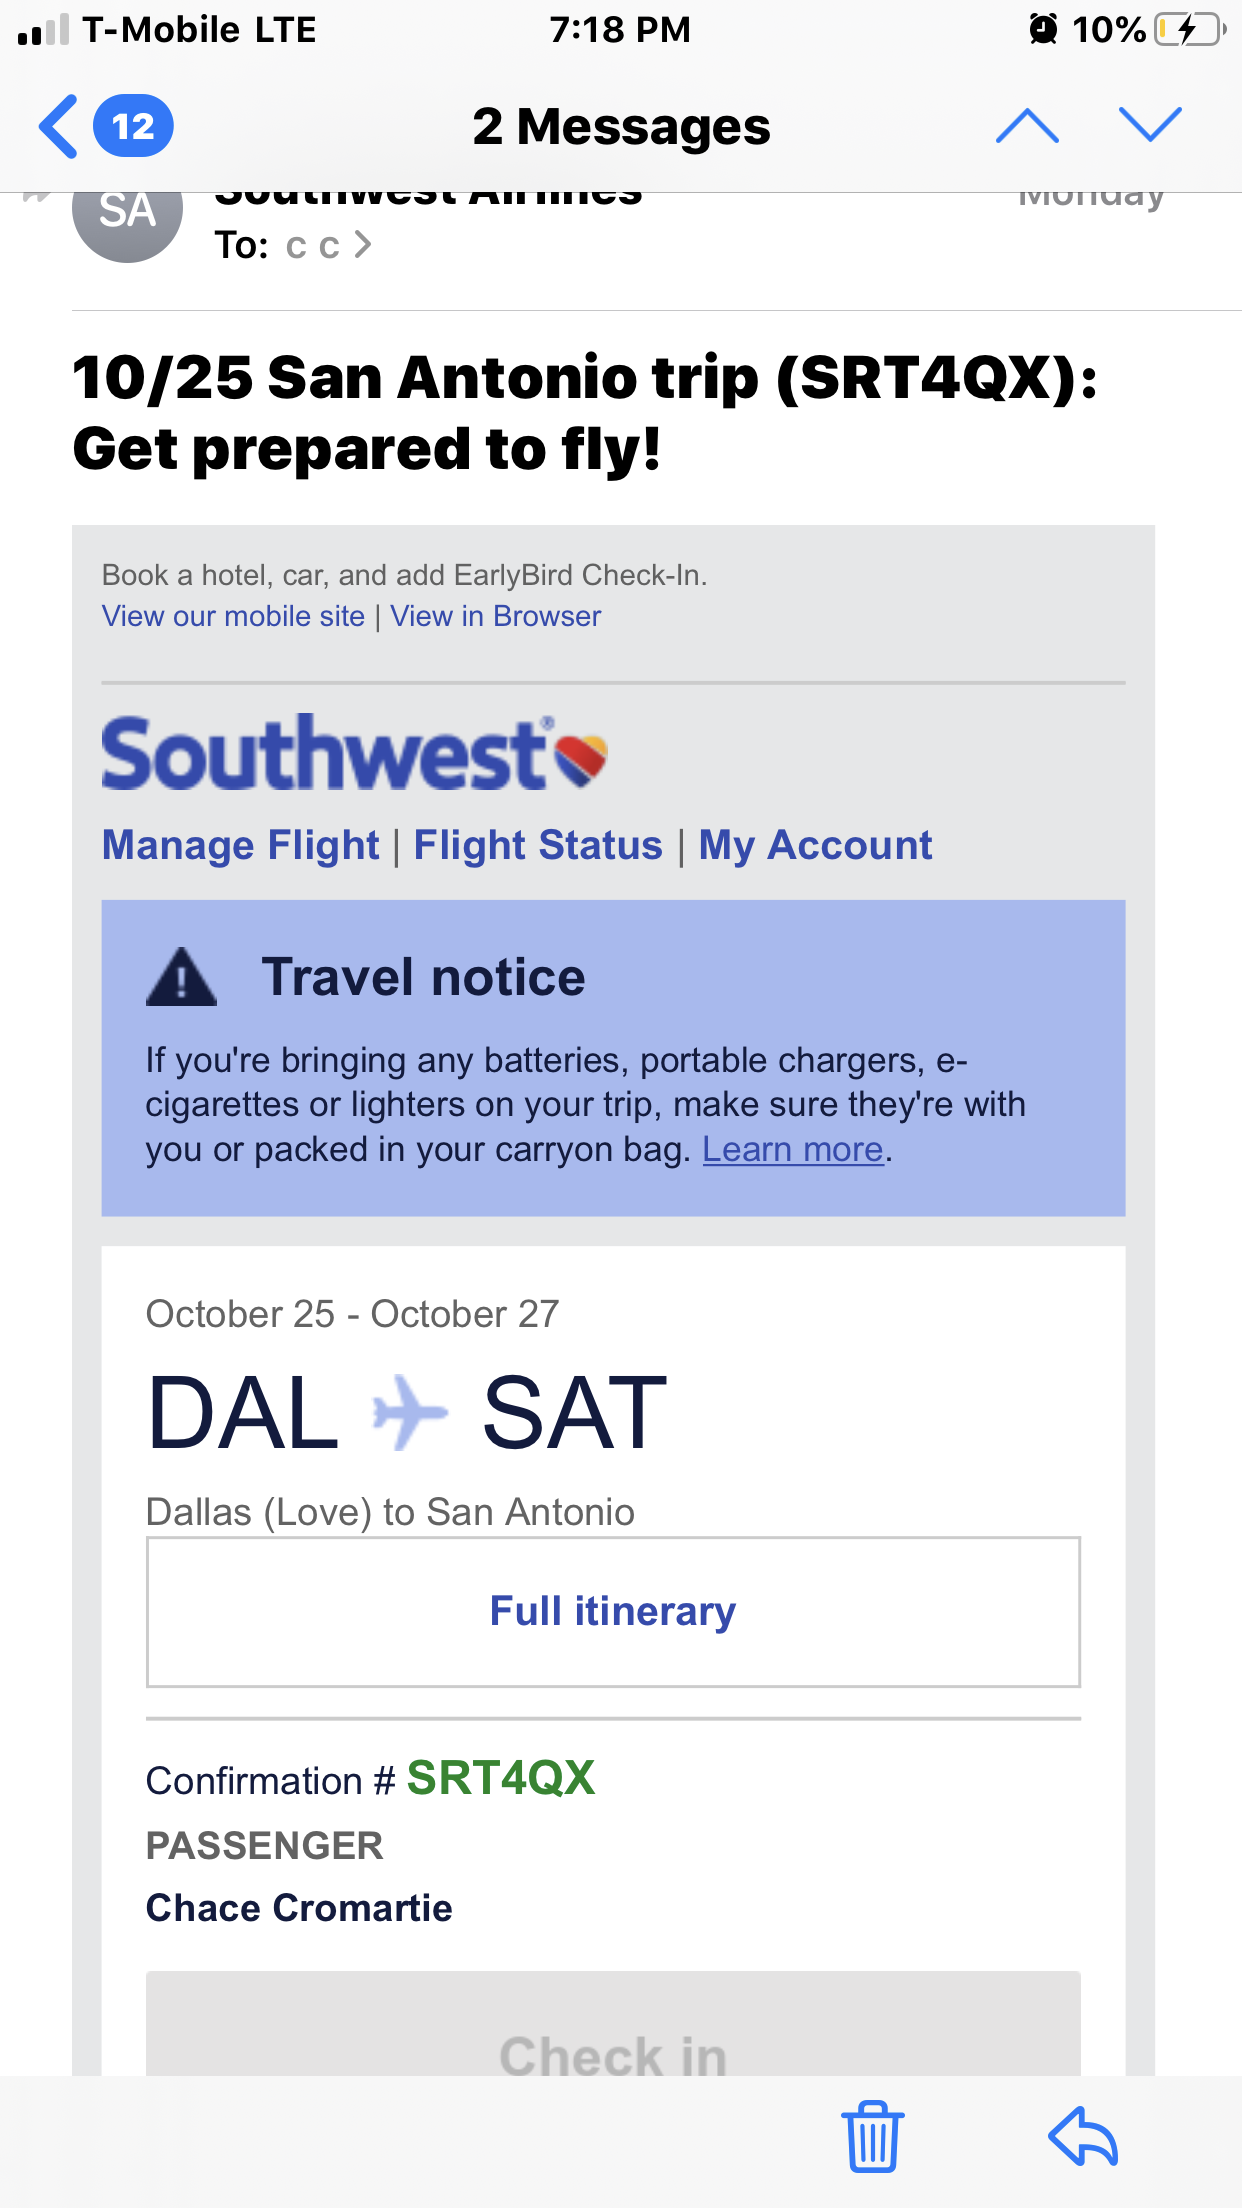The image size is (1242, 2208).
Task: Tap the back arrow to mailbox
Action: [x=59, y=127]
